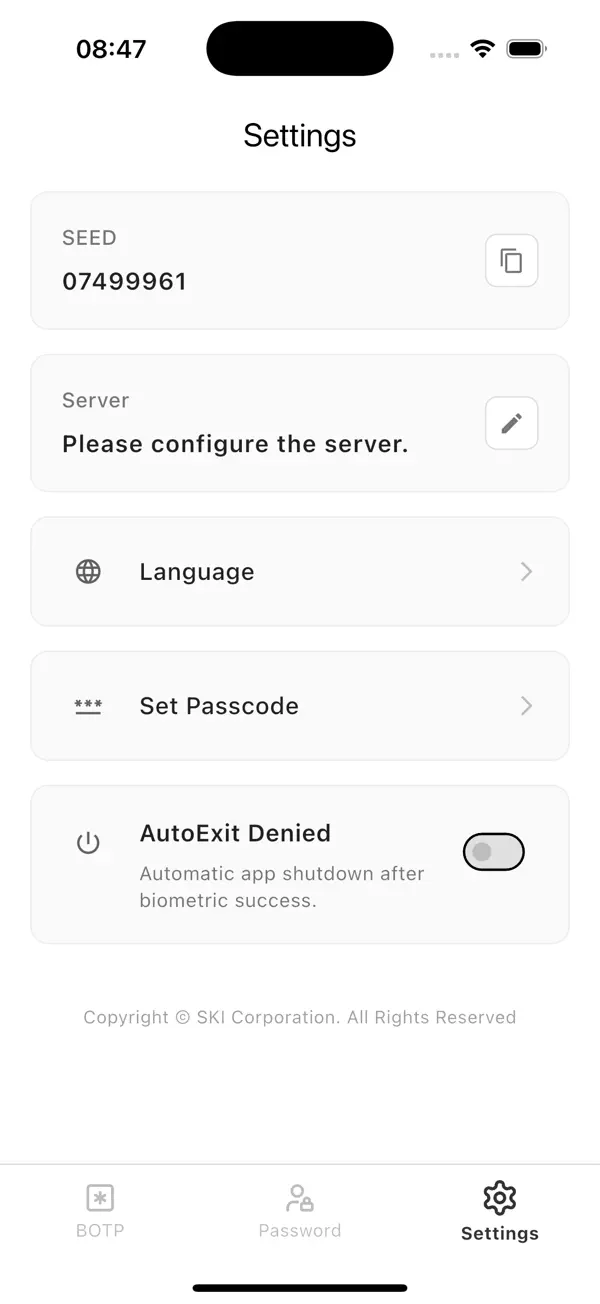
Task: Tap the Wi-Fi indicator in status bar
Action: pyautogui.click(x=482, y=47)
